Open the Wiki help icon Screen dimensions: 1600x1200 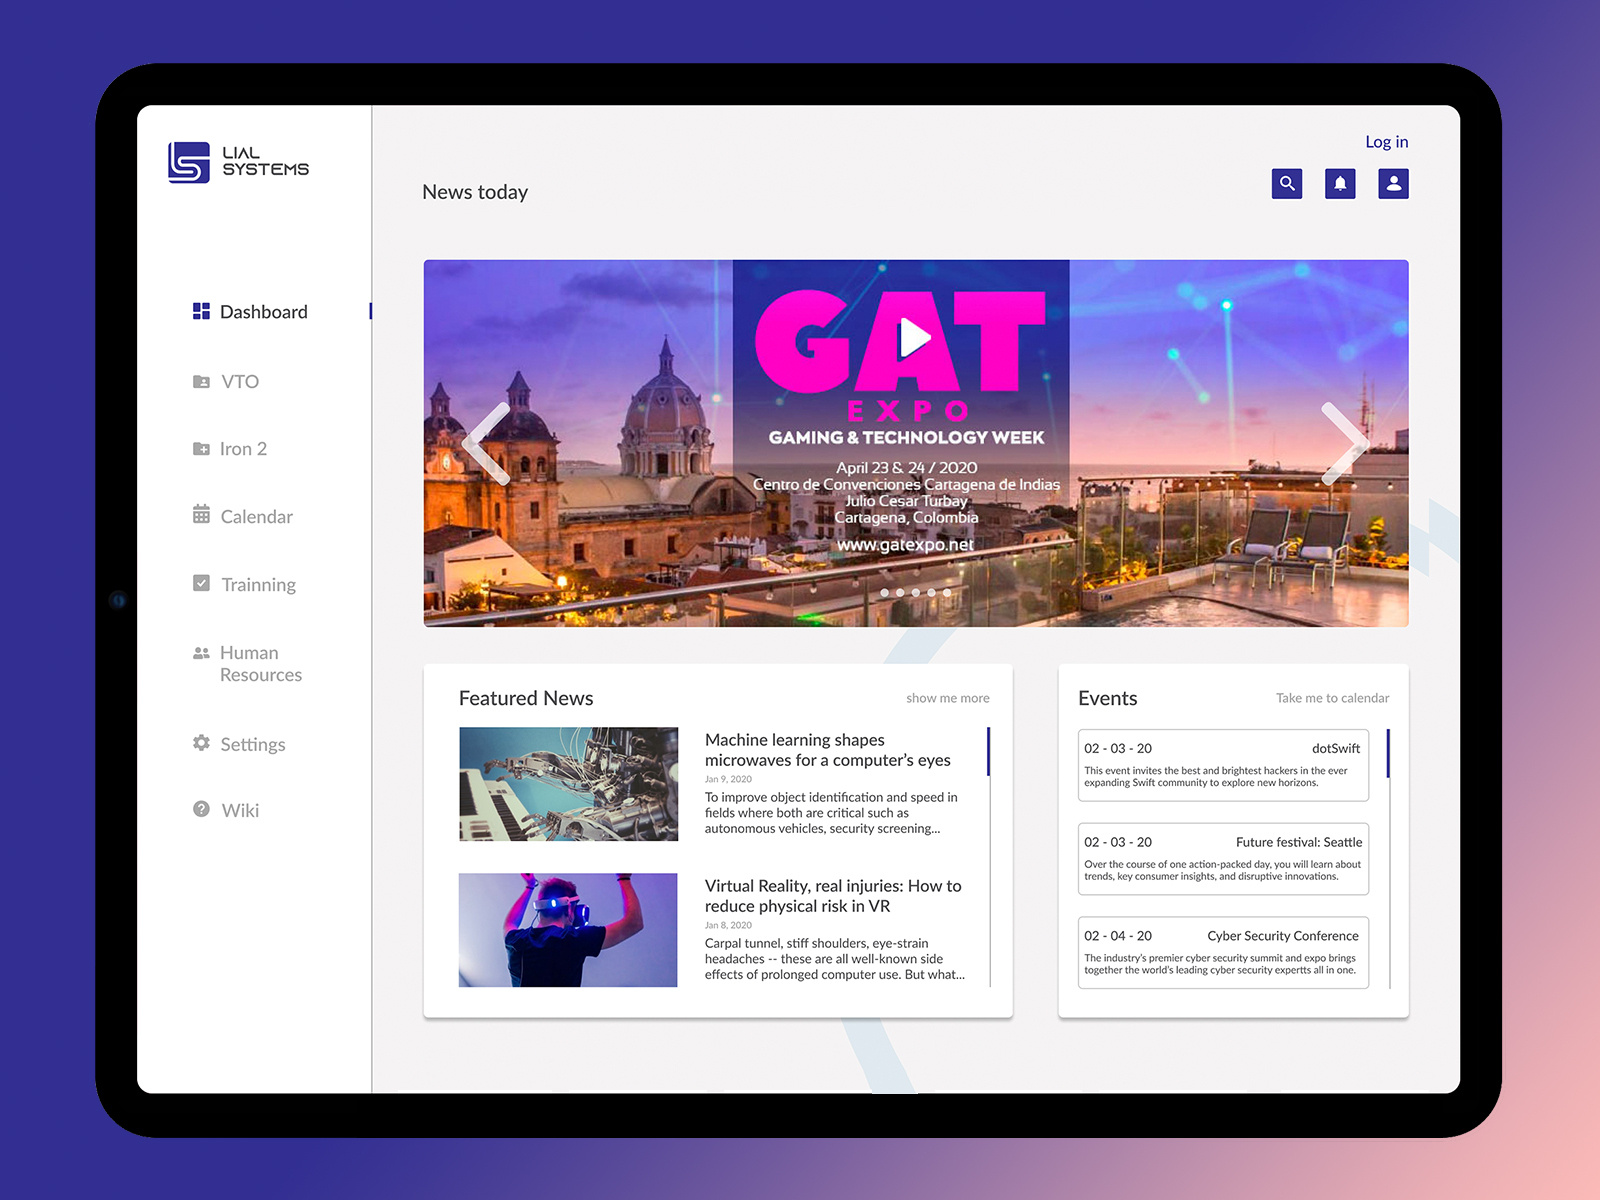(x=200, y=810)
